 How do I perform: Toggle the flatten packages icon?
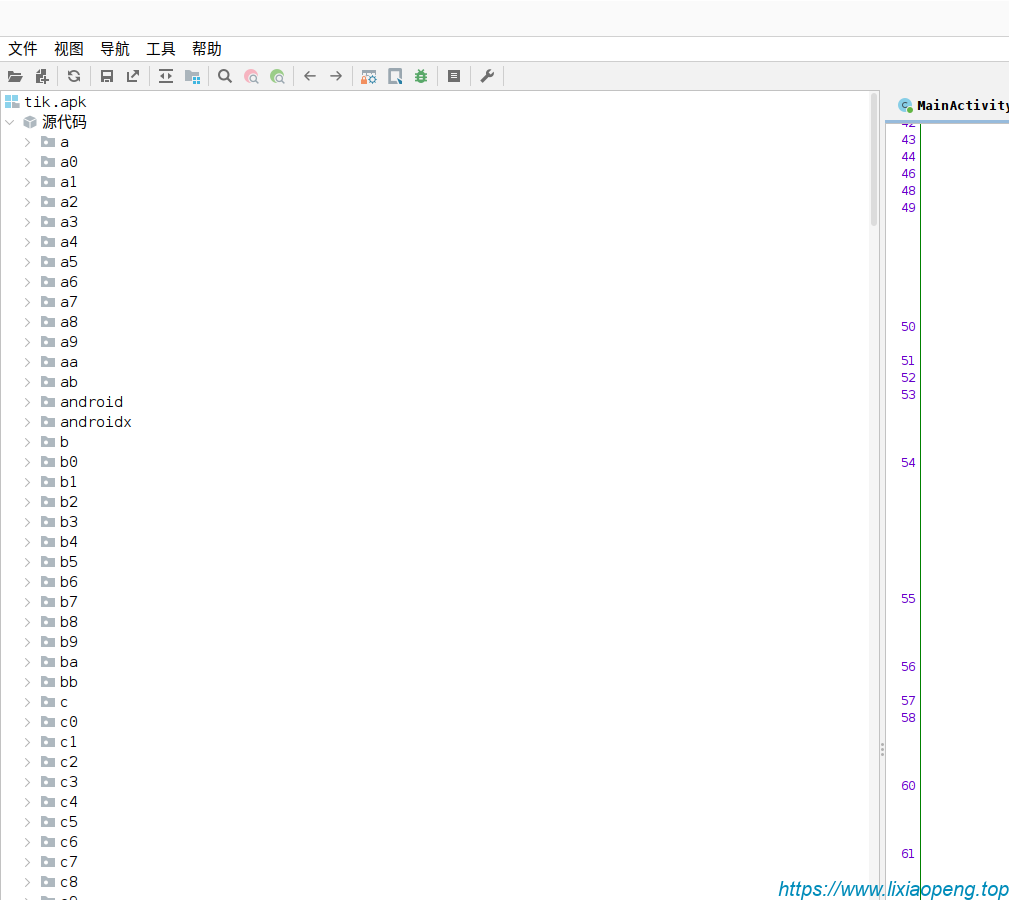[x=192, y=76]
